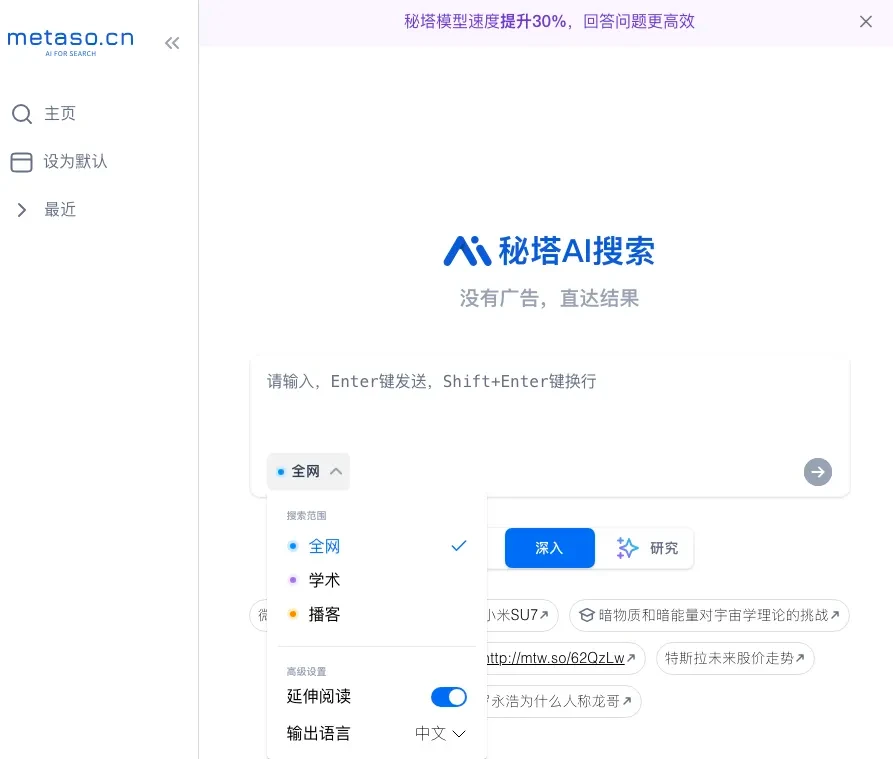Click the graduation cap icon on the 暗物质 chip
Screen dimensions: 893x759
point(587,615)
